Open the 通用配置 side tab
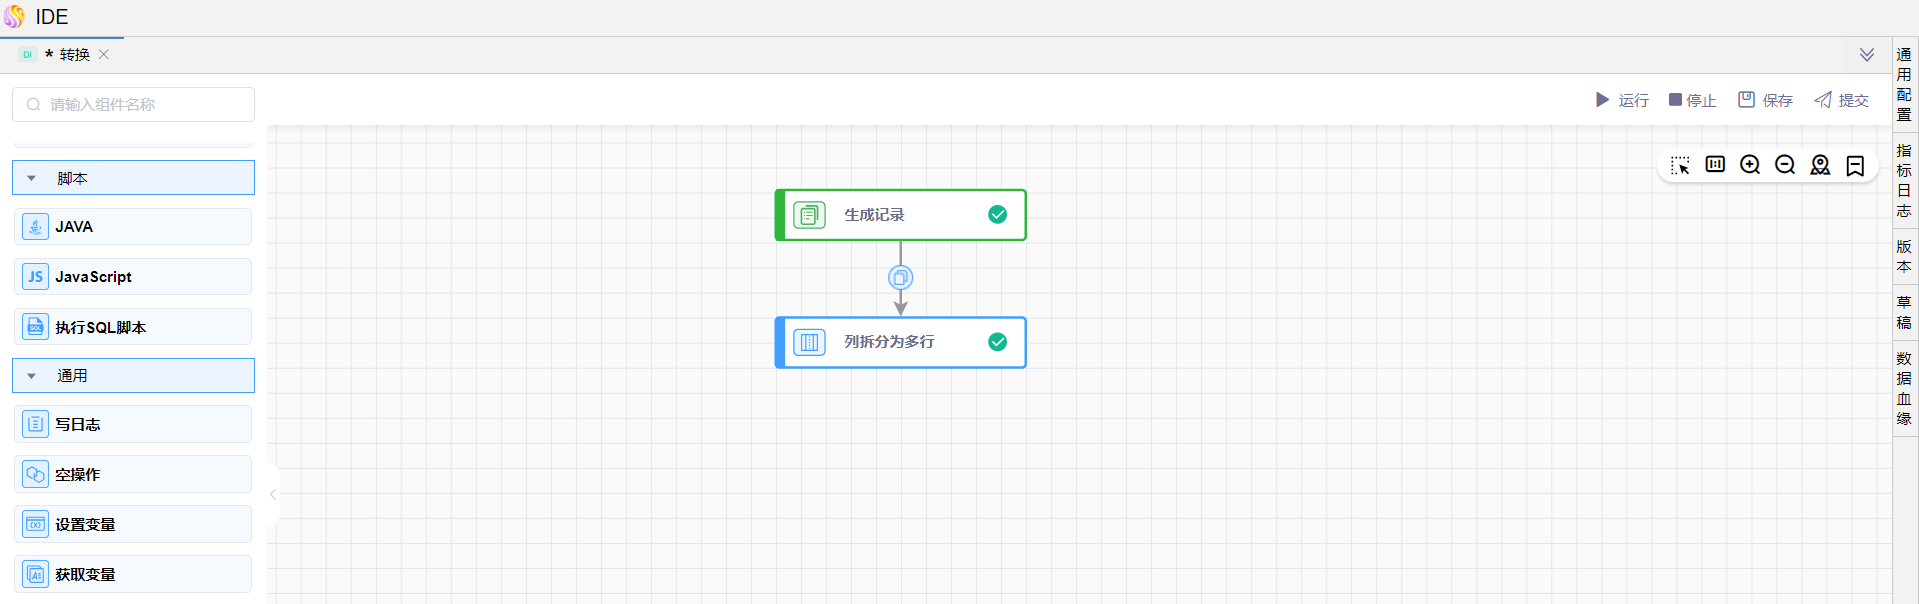This screenshot has width=1919, height=604. (1904, 84)
